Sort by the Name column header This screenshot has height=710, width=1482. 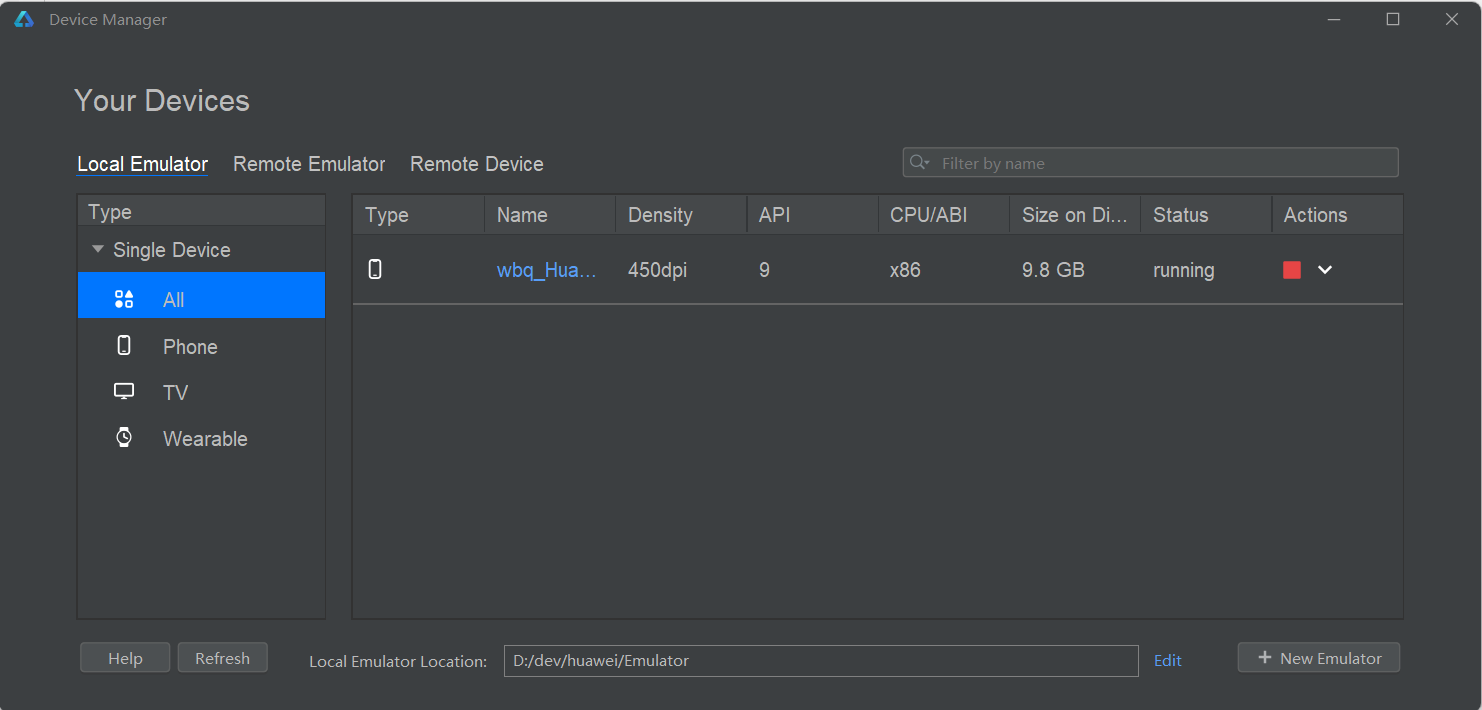(550, 215)
